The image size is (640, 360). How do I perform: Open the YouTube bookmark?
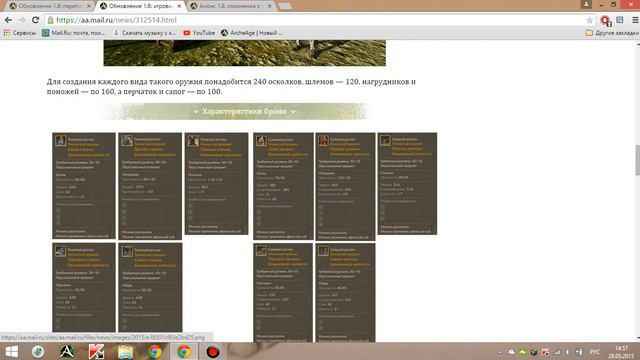click(199, 33)
